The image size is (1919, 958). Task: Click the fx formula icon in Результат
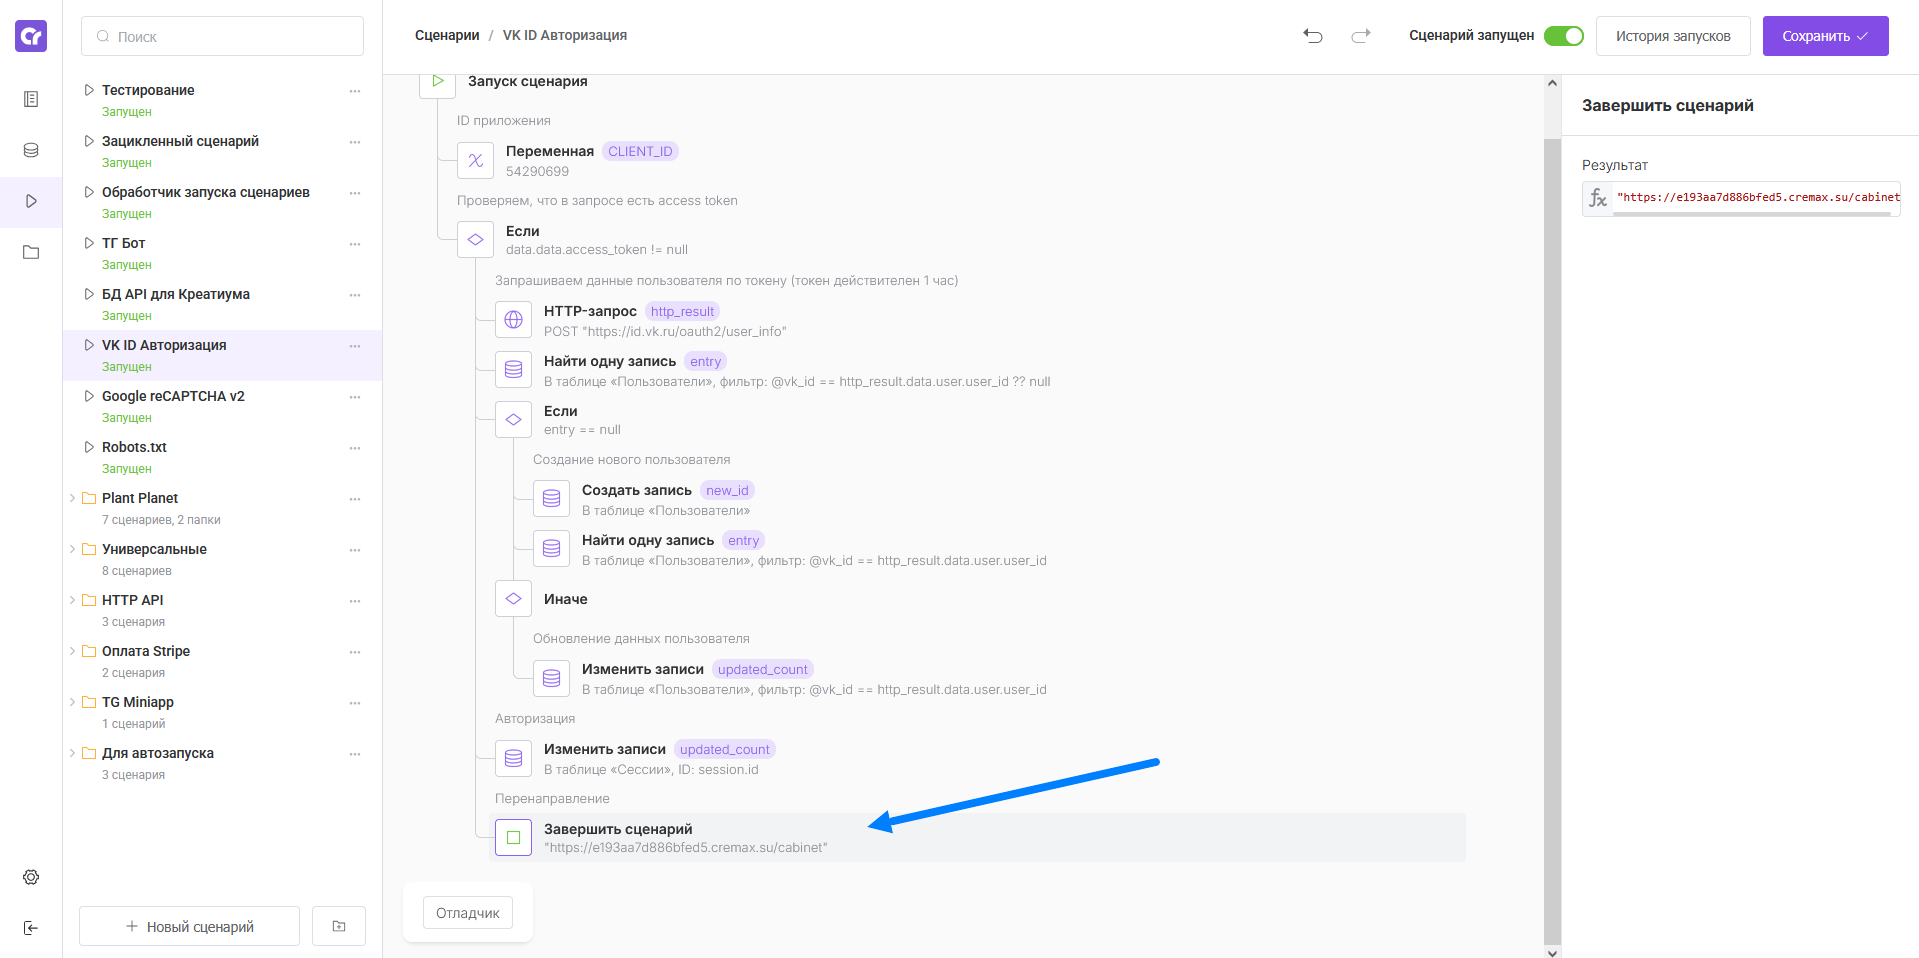click(1598, 198)
